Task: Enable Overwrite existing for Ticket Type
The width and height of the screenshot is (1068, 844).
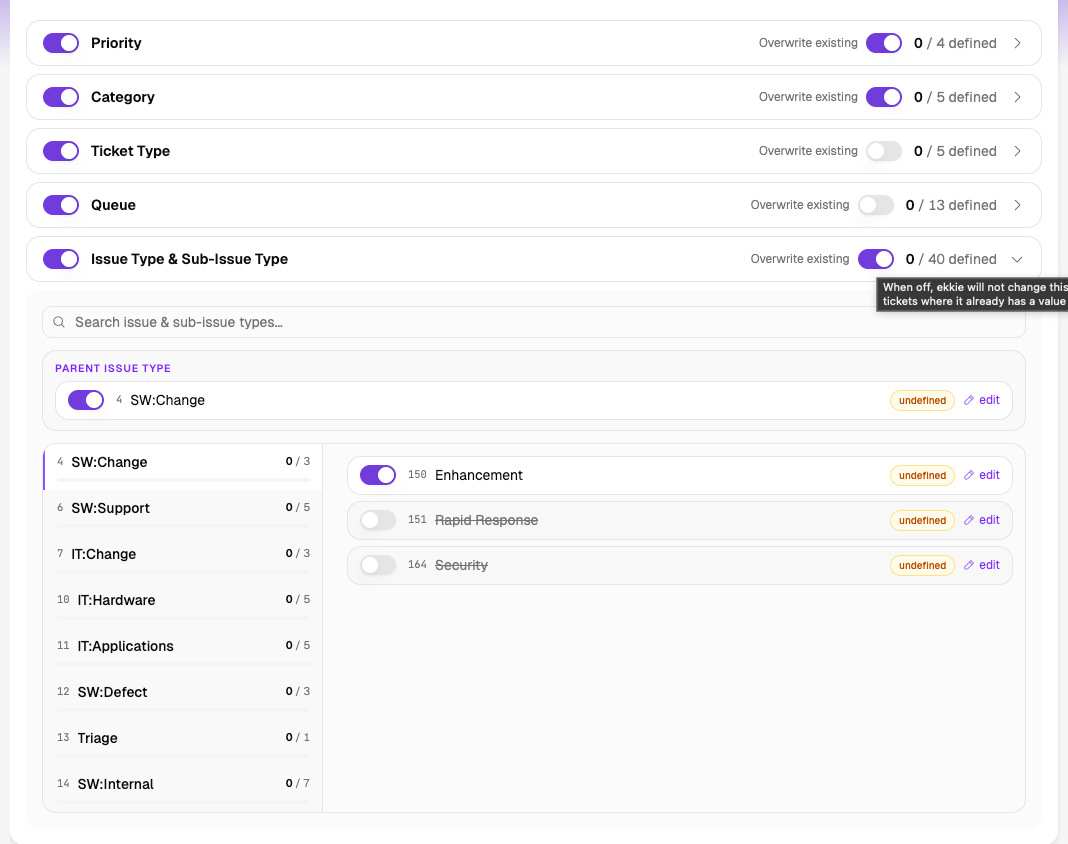Action: [x=883, y=151]
